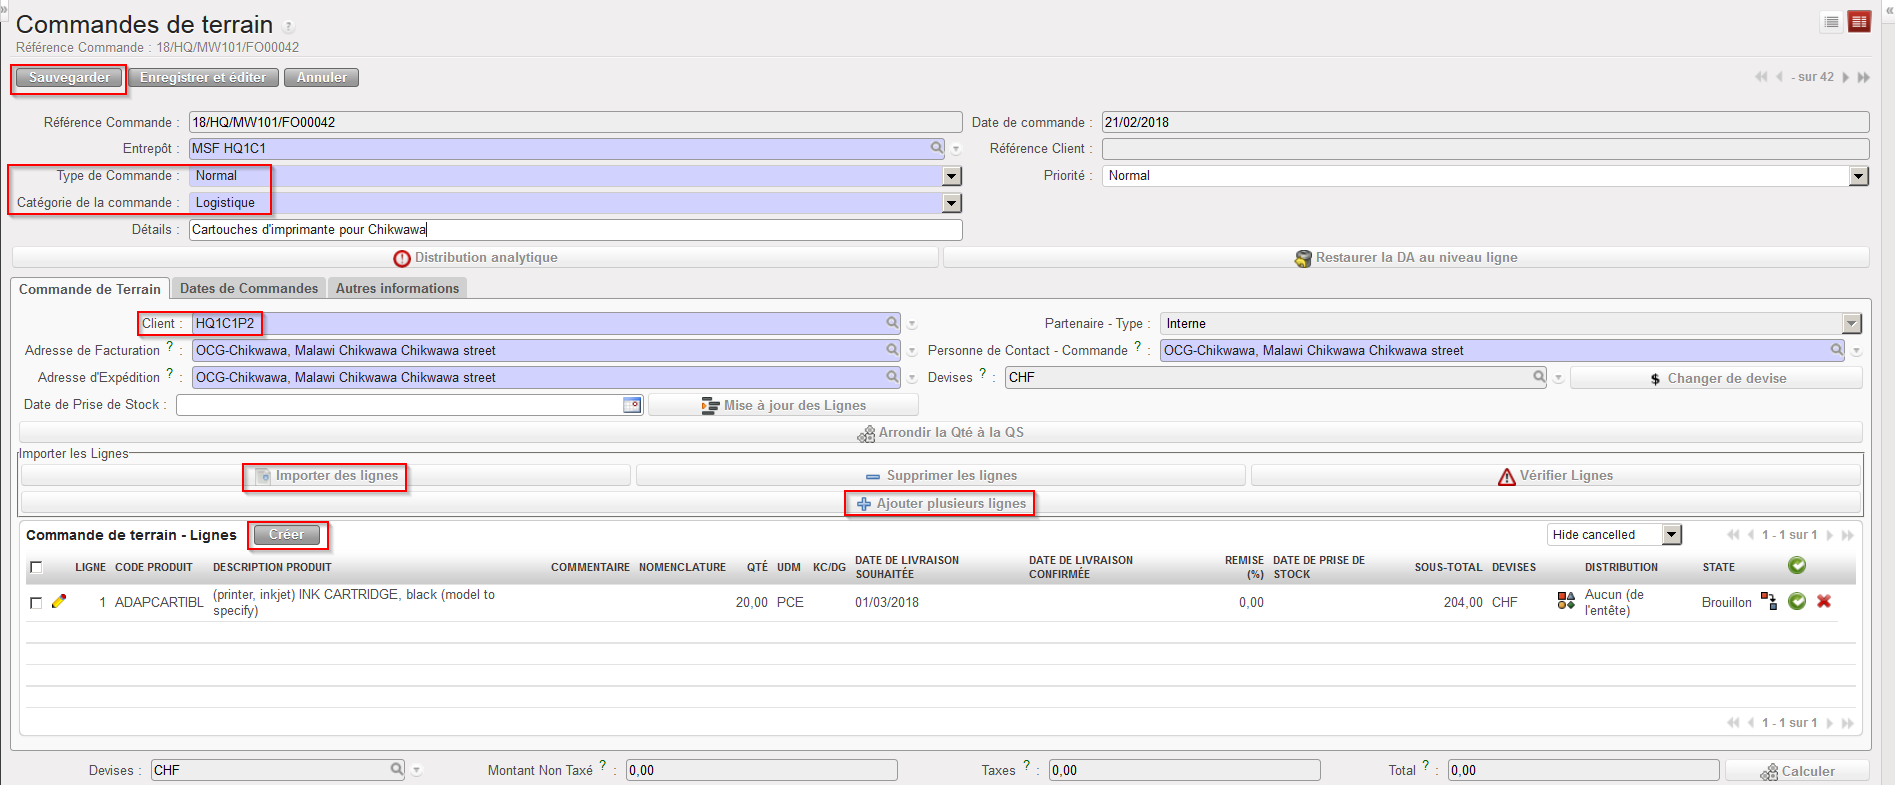Click the search icon in the Client field

892,323
